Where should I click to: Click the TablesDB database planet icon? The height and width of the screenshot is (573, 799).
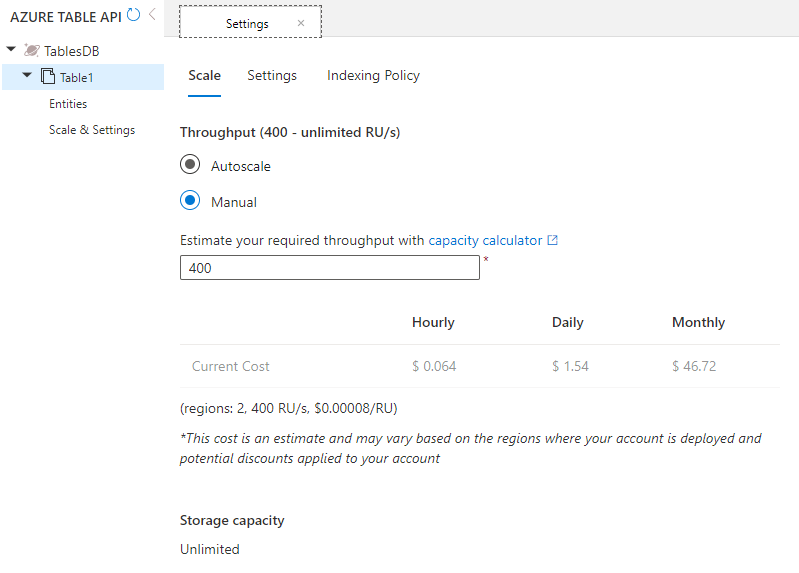pos(32,50)
